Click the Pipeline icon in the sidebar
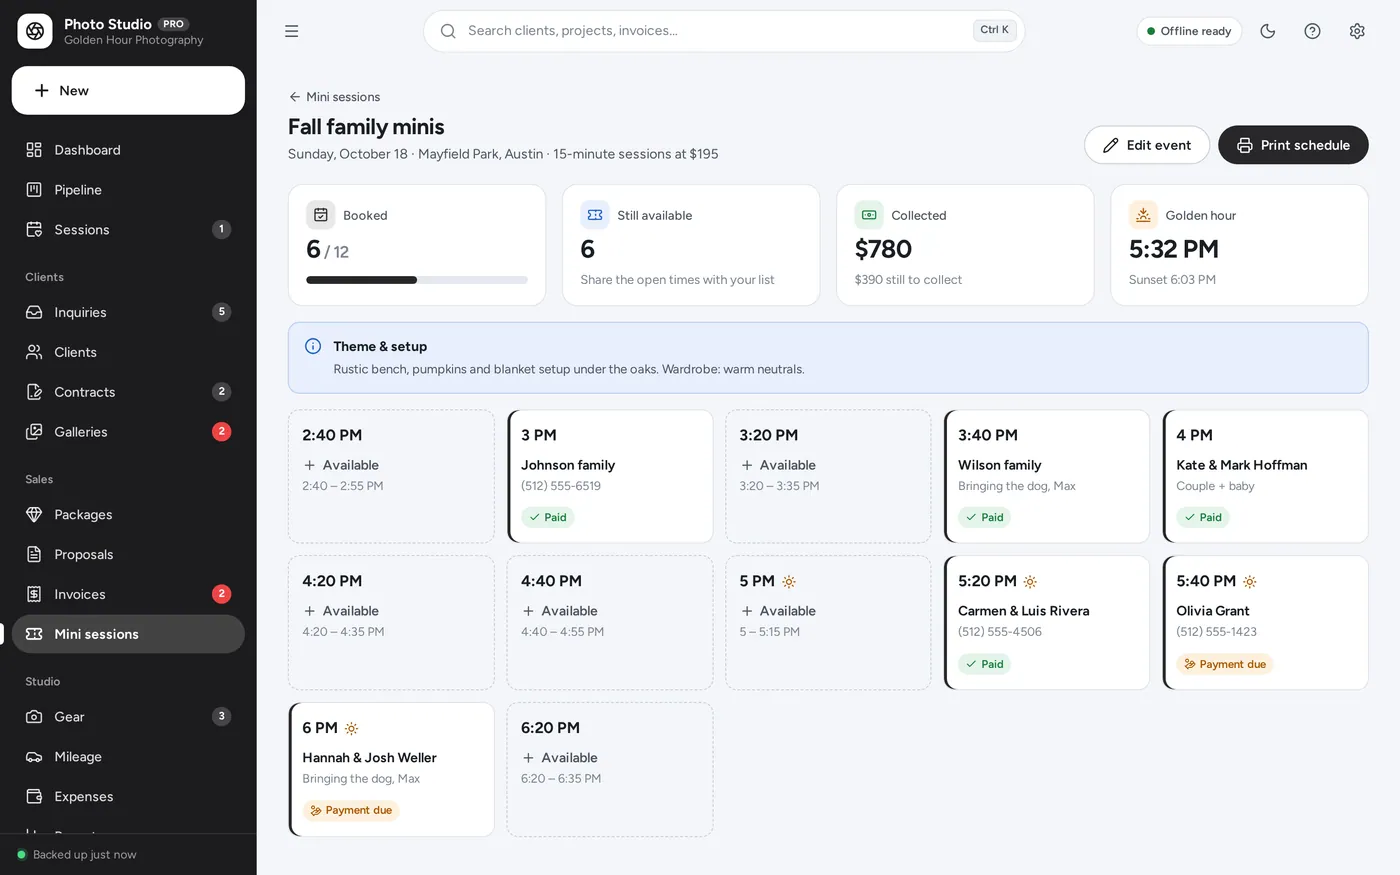1400x875 pixels. point(34,190)
